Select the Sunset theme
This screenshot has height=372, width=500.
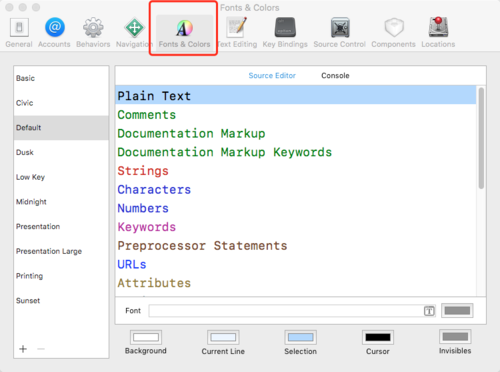(61, 300)
